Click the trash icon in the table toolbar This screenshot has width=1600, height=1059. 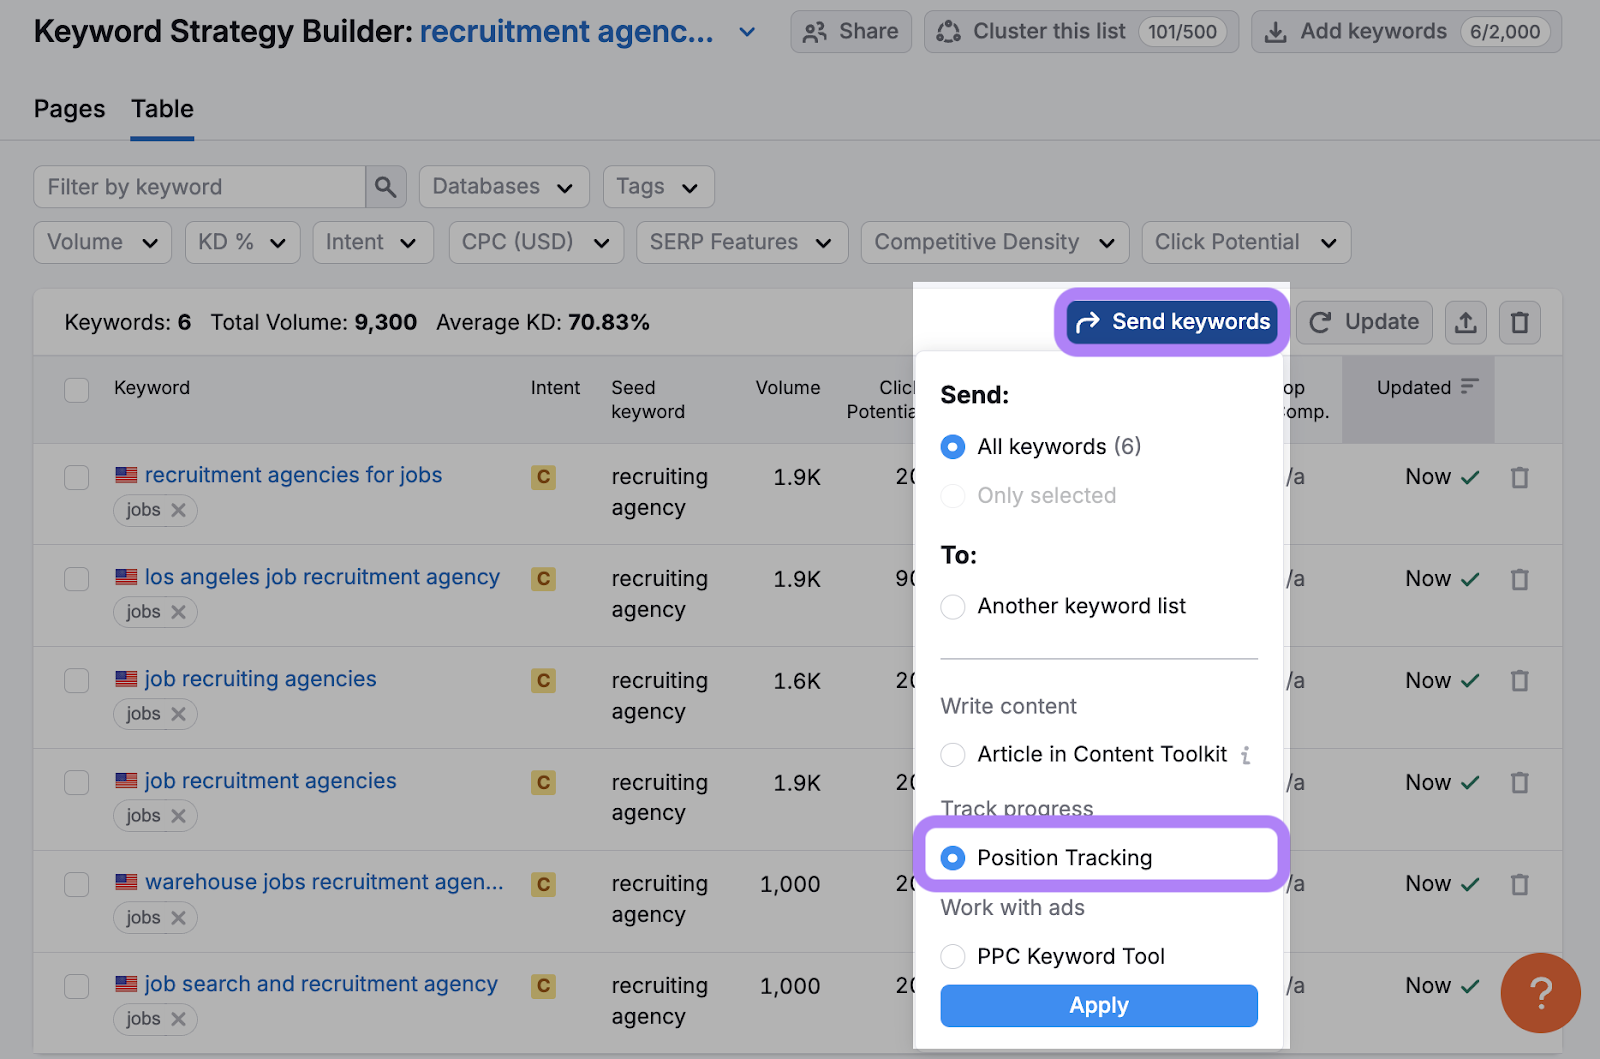(x=1519, y=322)
